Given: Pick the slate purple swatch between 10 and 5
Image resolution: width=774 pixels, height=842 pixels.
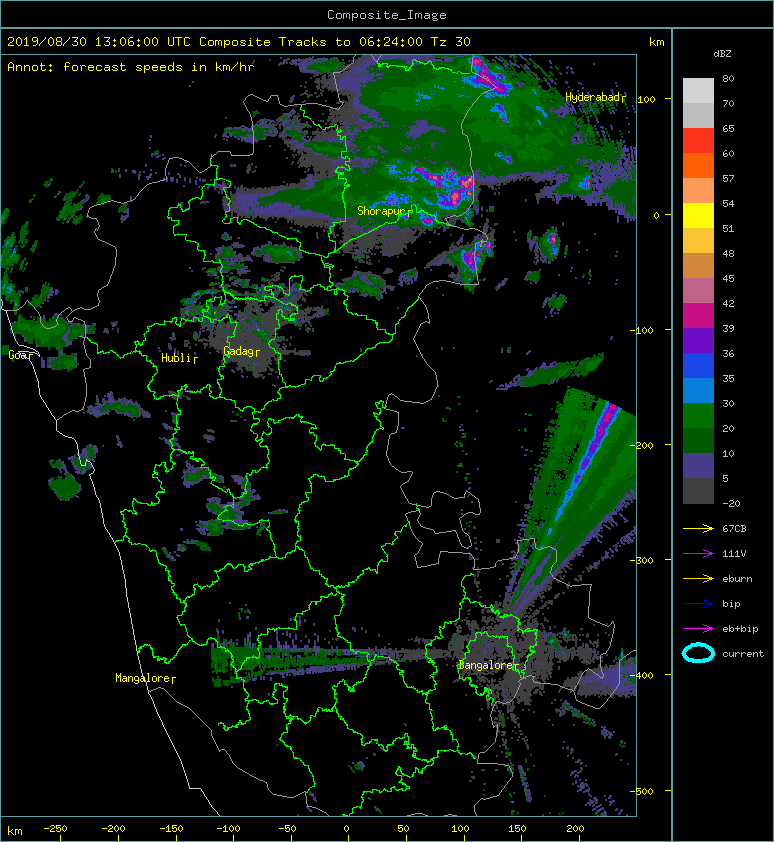Looking at the screenshot, I should [698, 466].
